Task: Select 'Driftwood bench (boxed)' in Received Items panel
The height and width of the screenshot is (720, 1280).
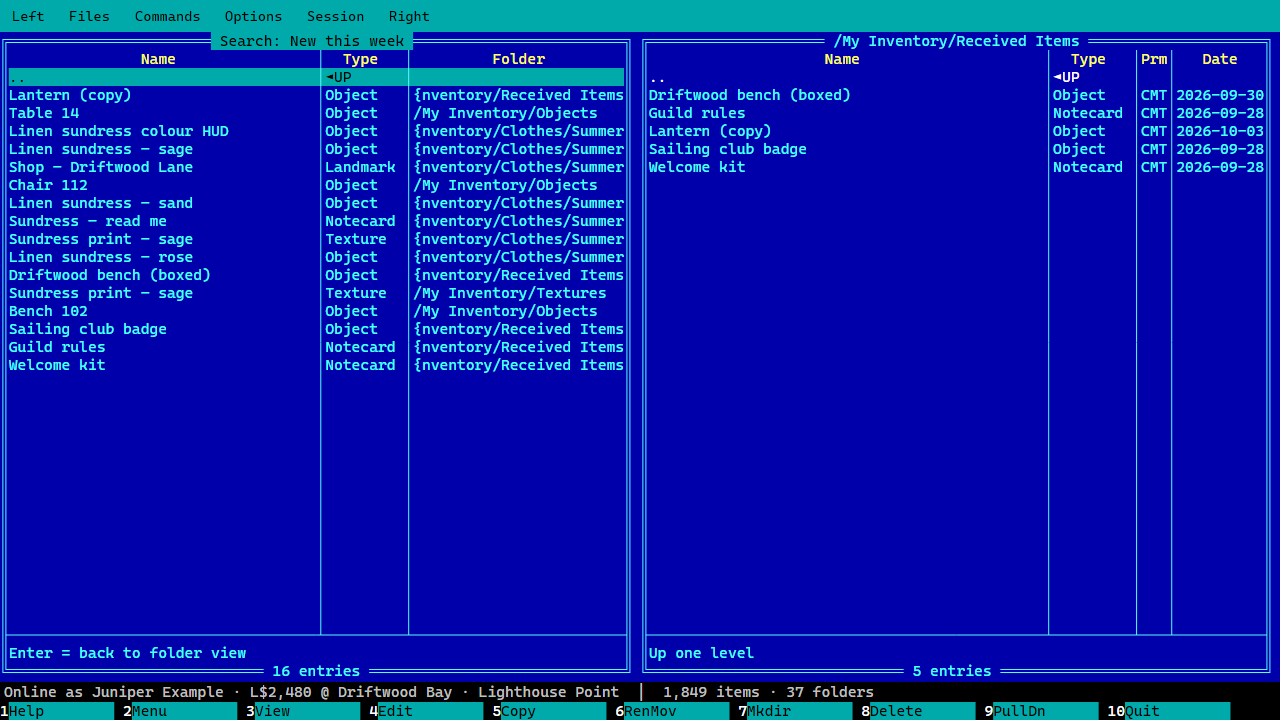Action: pyautogui.click(x=956, y=95)
